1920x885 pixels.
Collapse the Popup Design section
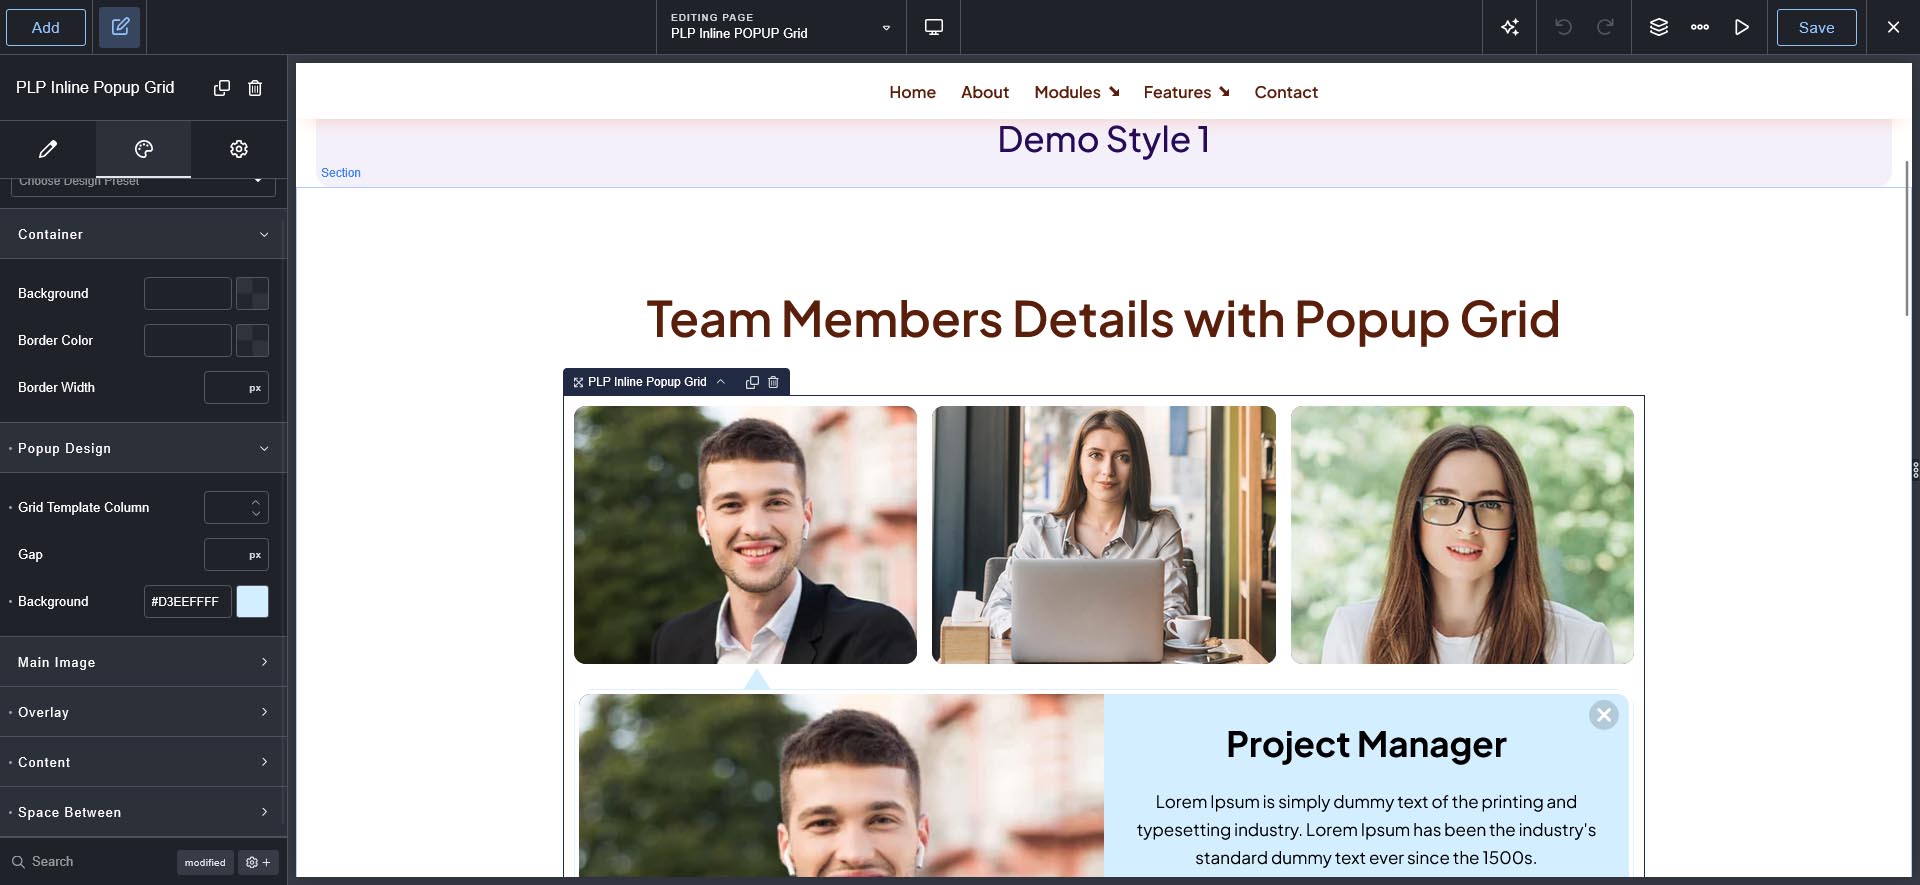click(x=143, y=448)
